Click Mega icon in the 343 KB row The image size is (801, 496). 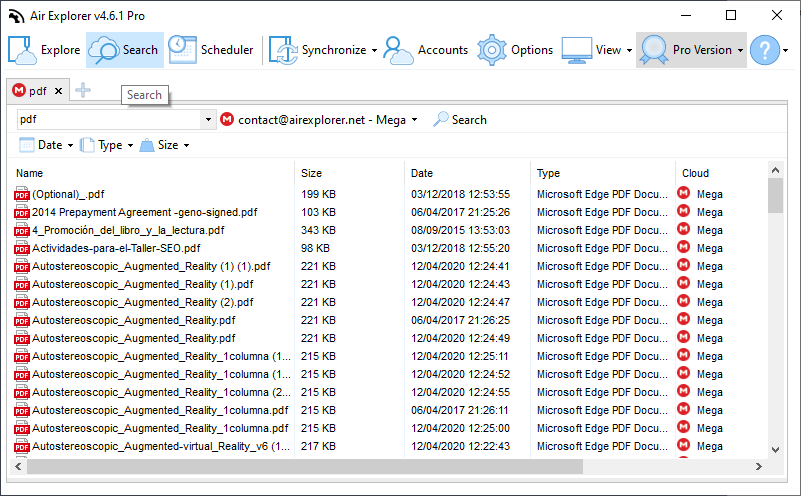(x=684, y=229)
